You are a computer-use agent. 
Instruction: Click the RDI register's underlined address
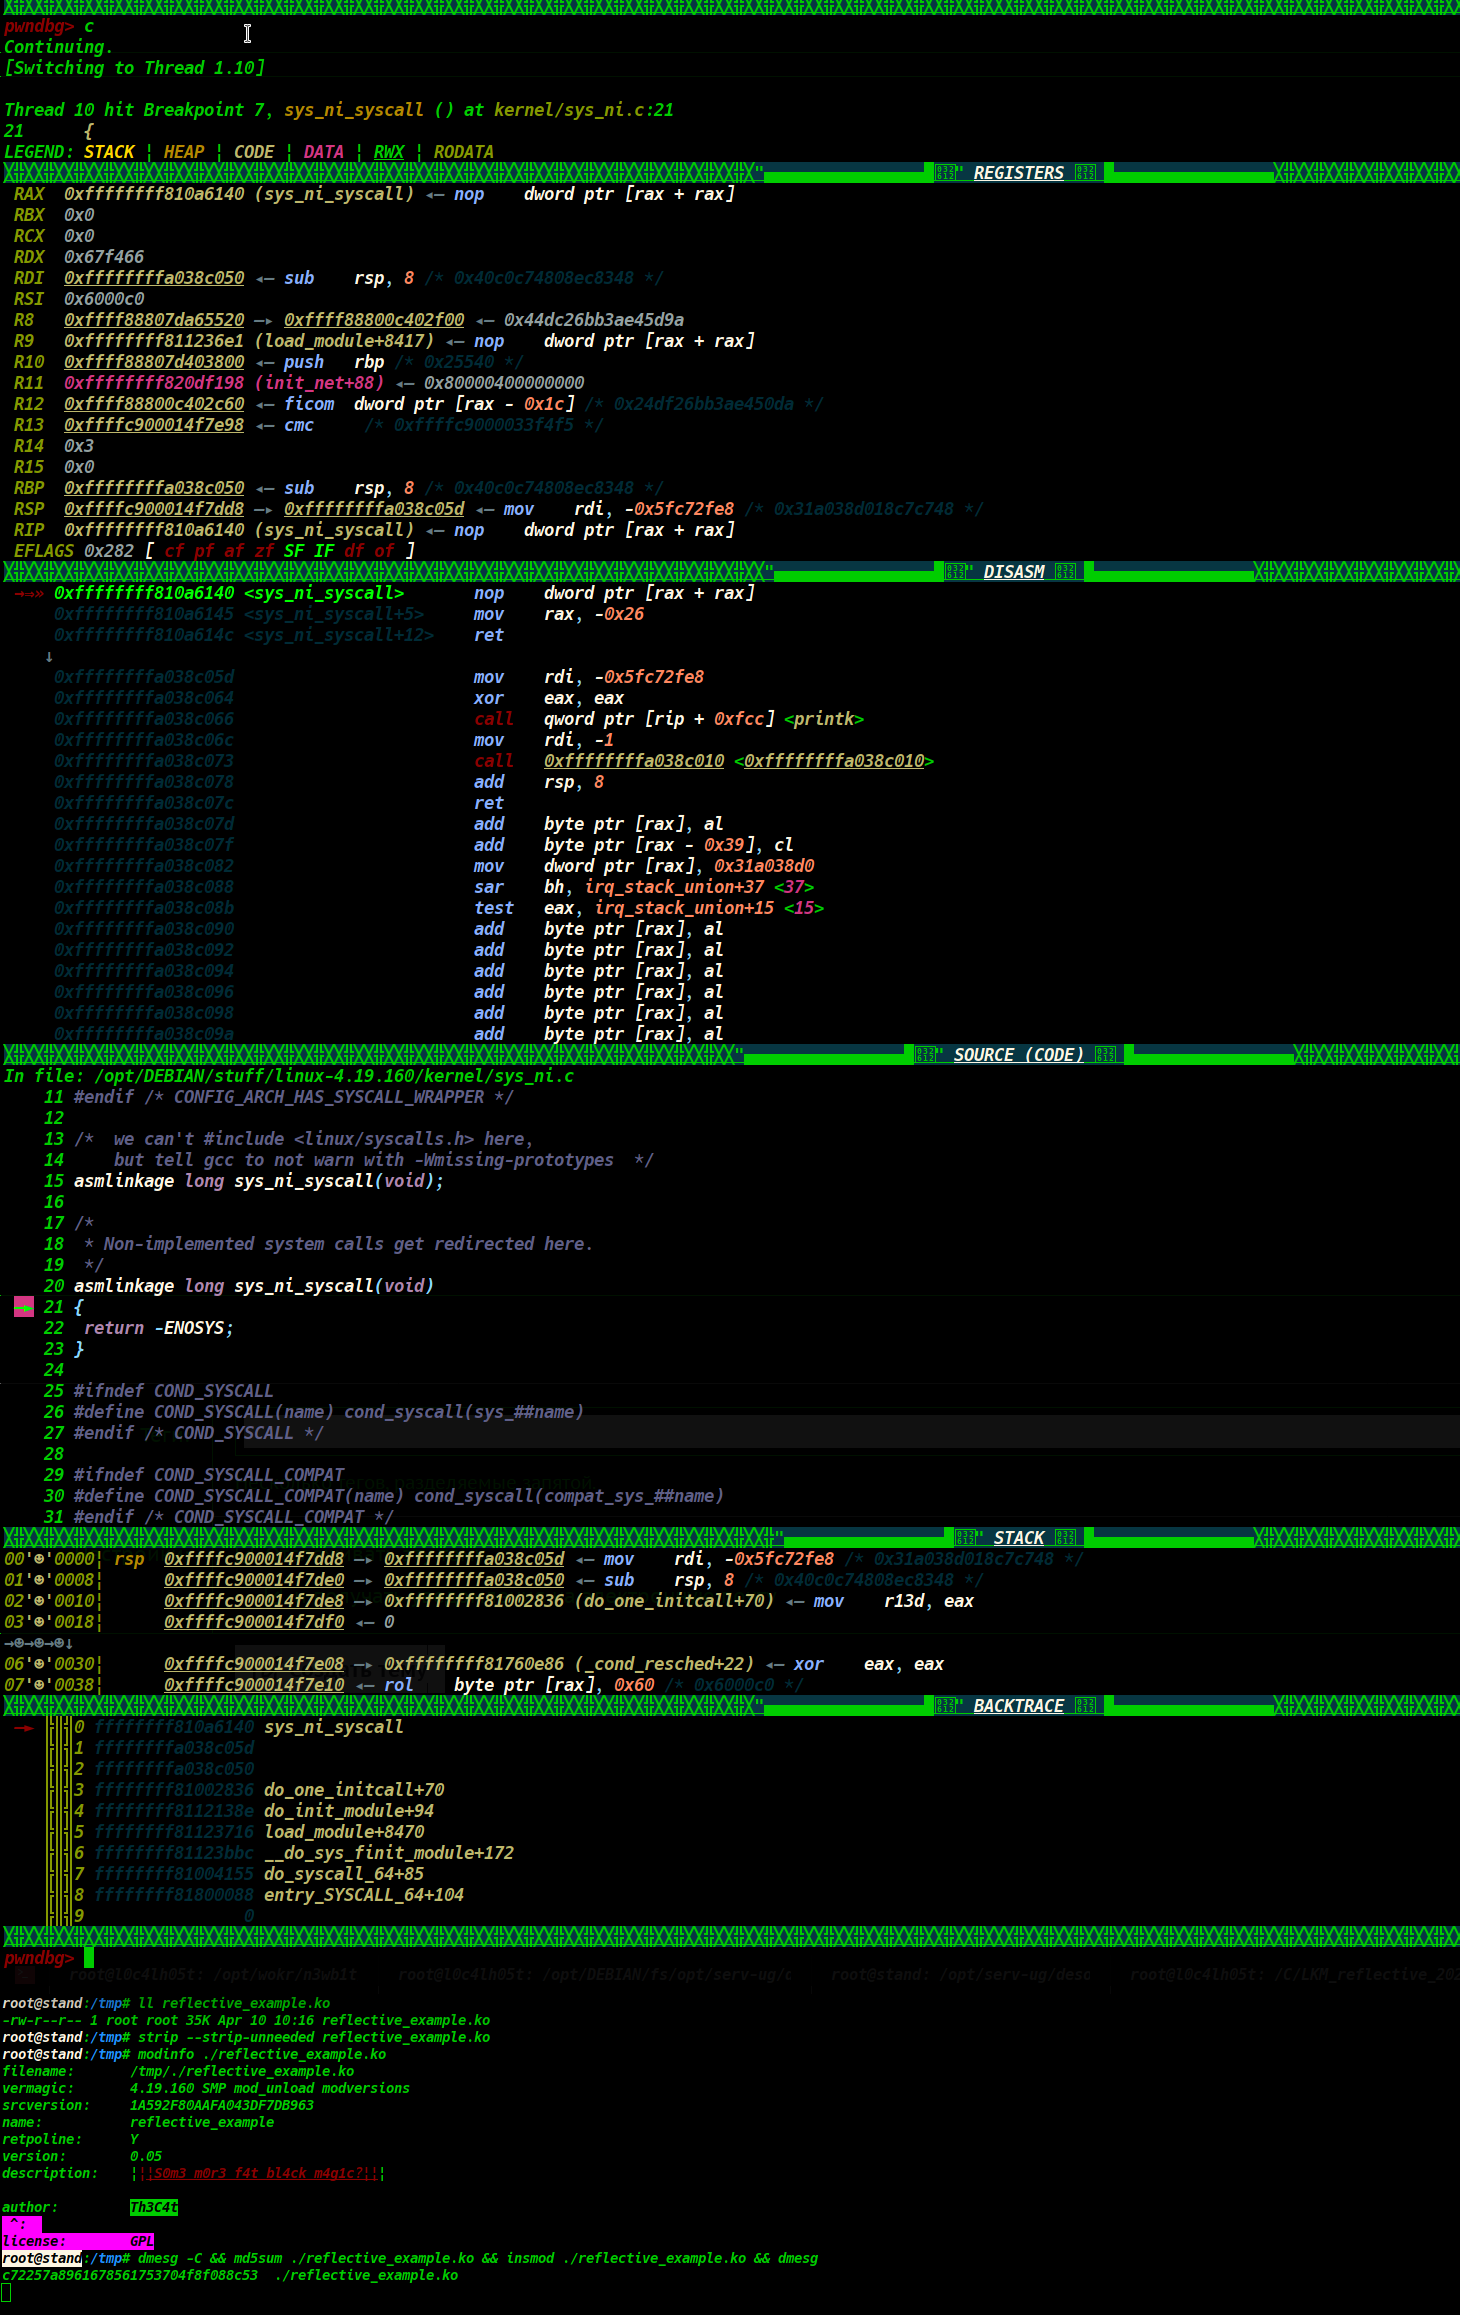click(154, 278)
